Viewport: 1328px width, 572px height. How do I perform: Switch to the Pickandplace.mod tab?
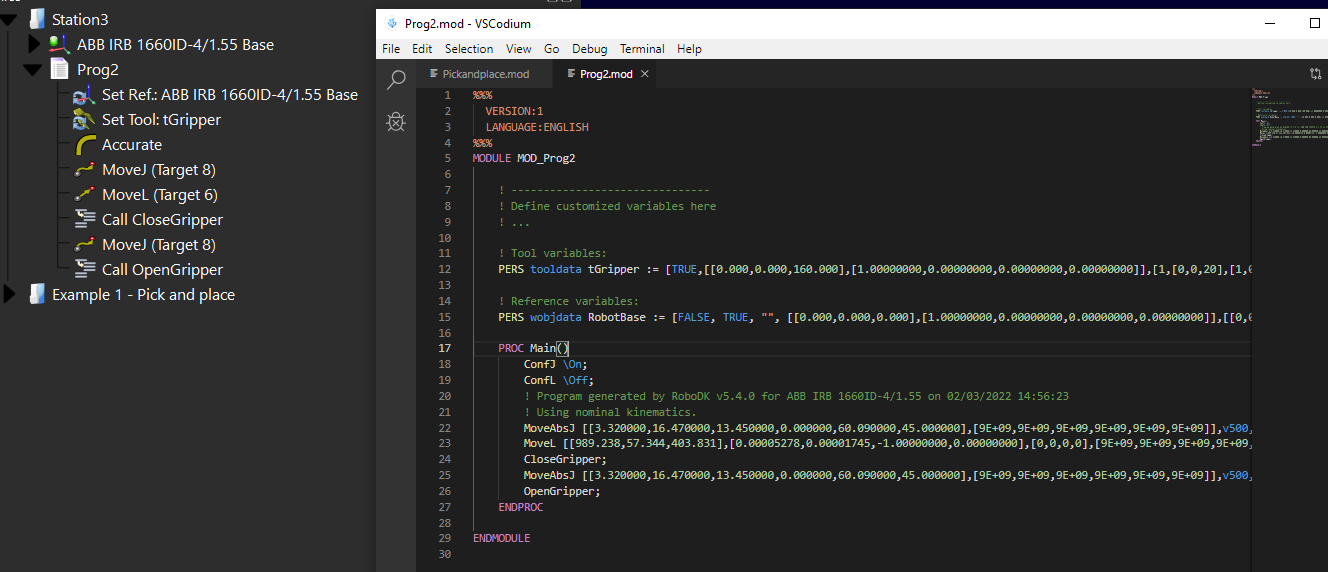485,74
